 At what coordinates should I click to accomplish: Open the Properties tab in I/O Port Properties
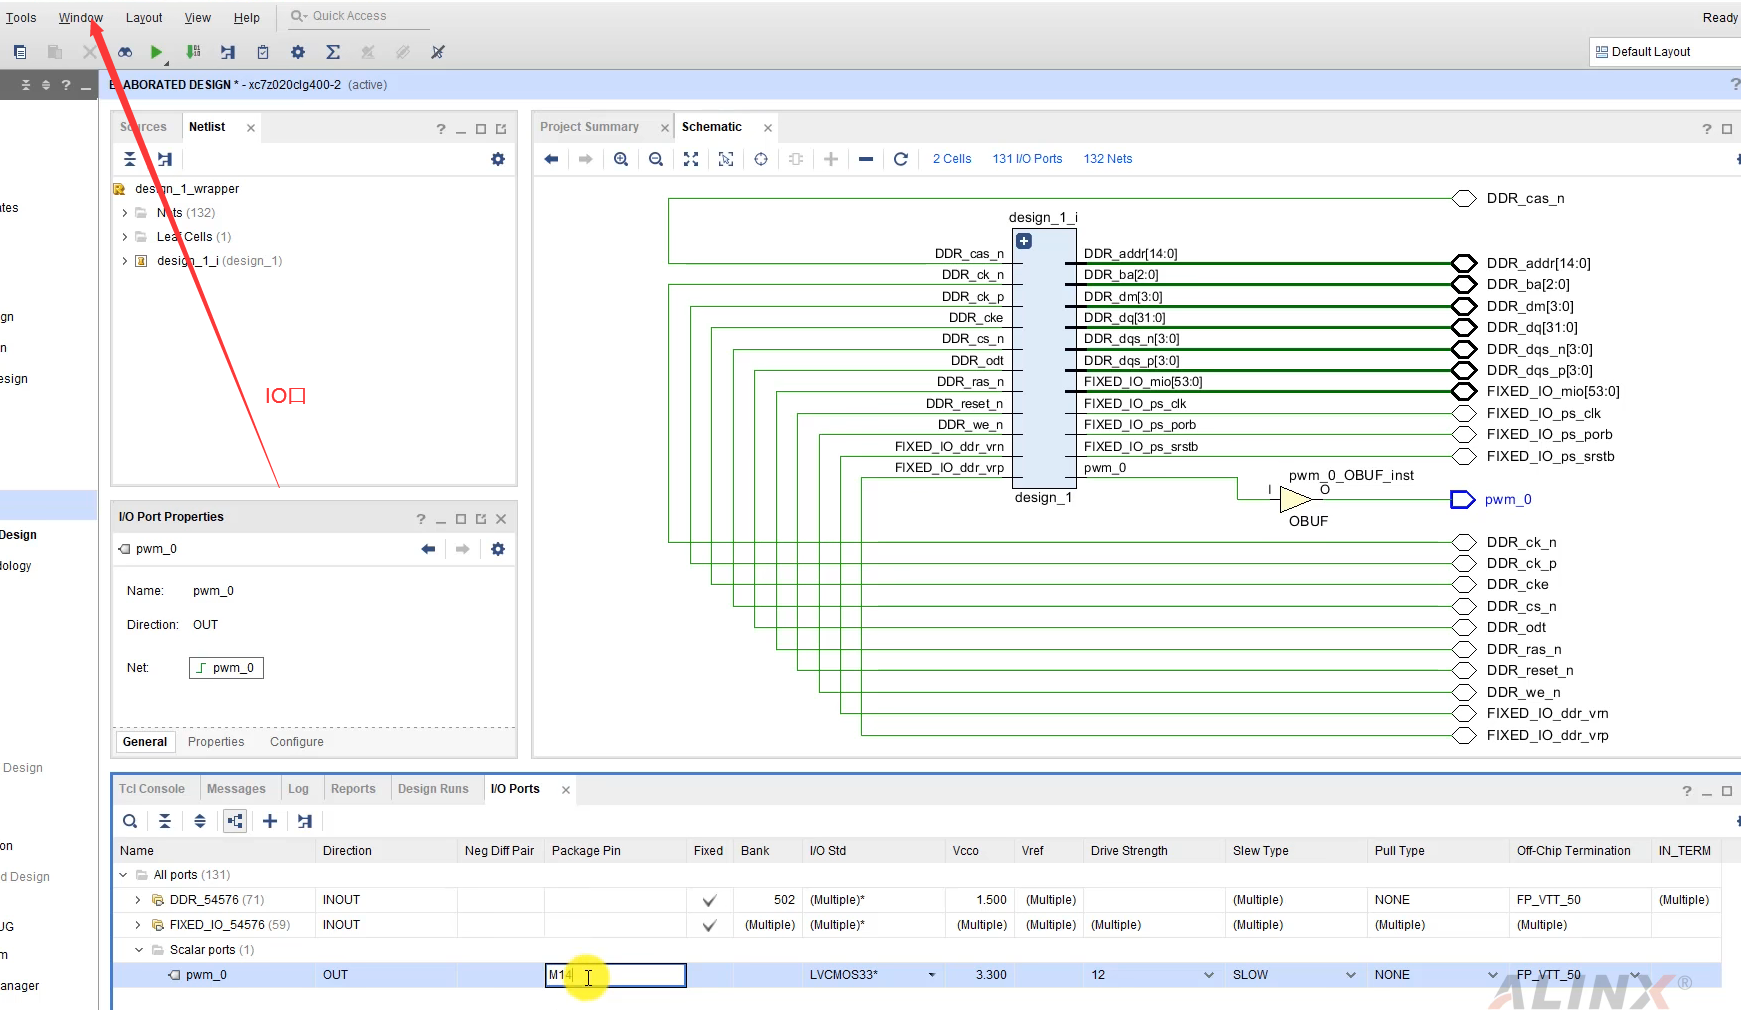[x=216, y=742]
